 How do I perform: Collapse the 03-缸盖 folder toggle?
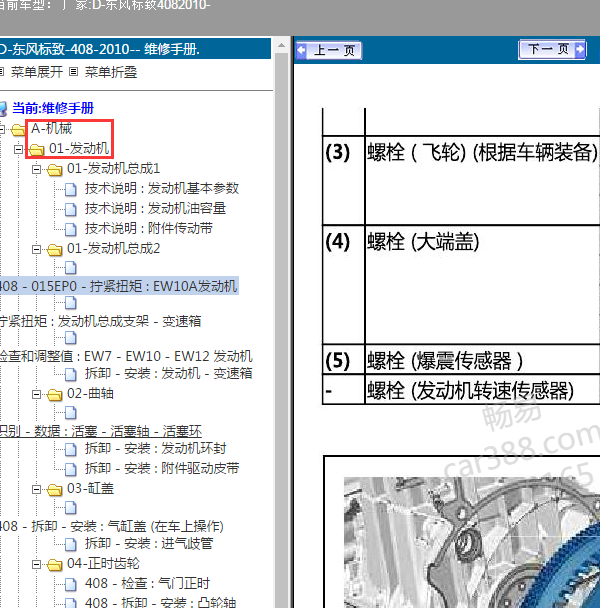(x=36, y=489)
